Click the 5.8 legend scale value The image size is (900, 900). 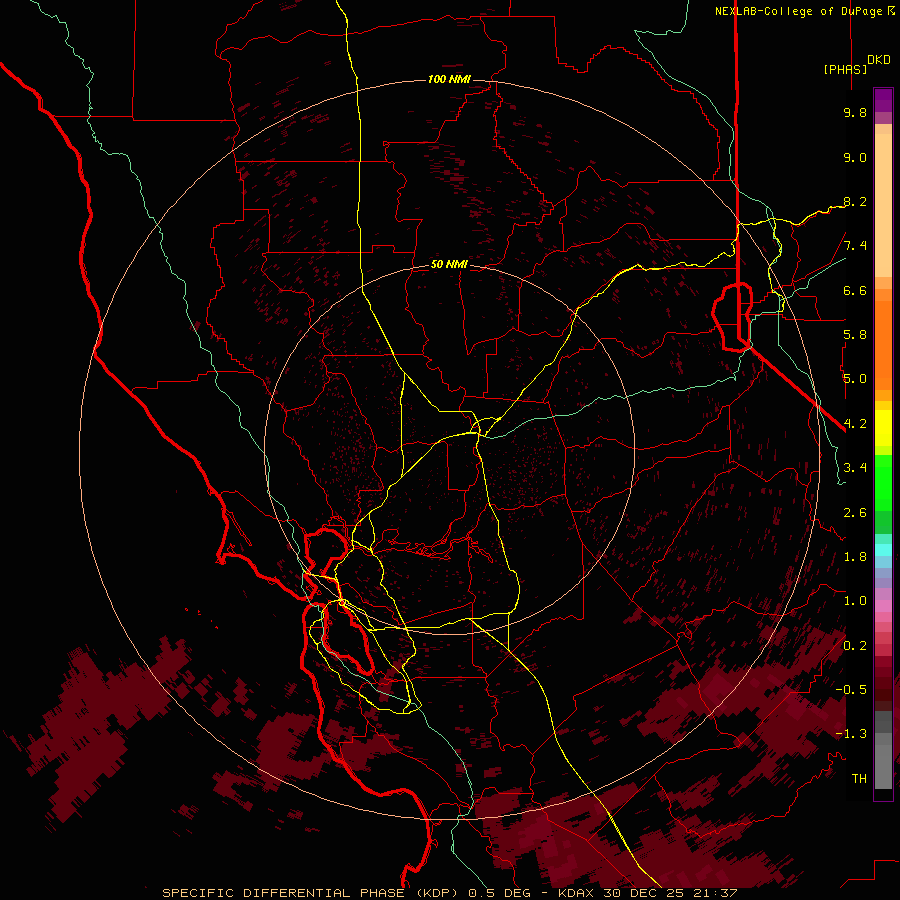point(855,335)
